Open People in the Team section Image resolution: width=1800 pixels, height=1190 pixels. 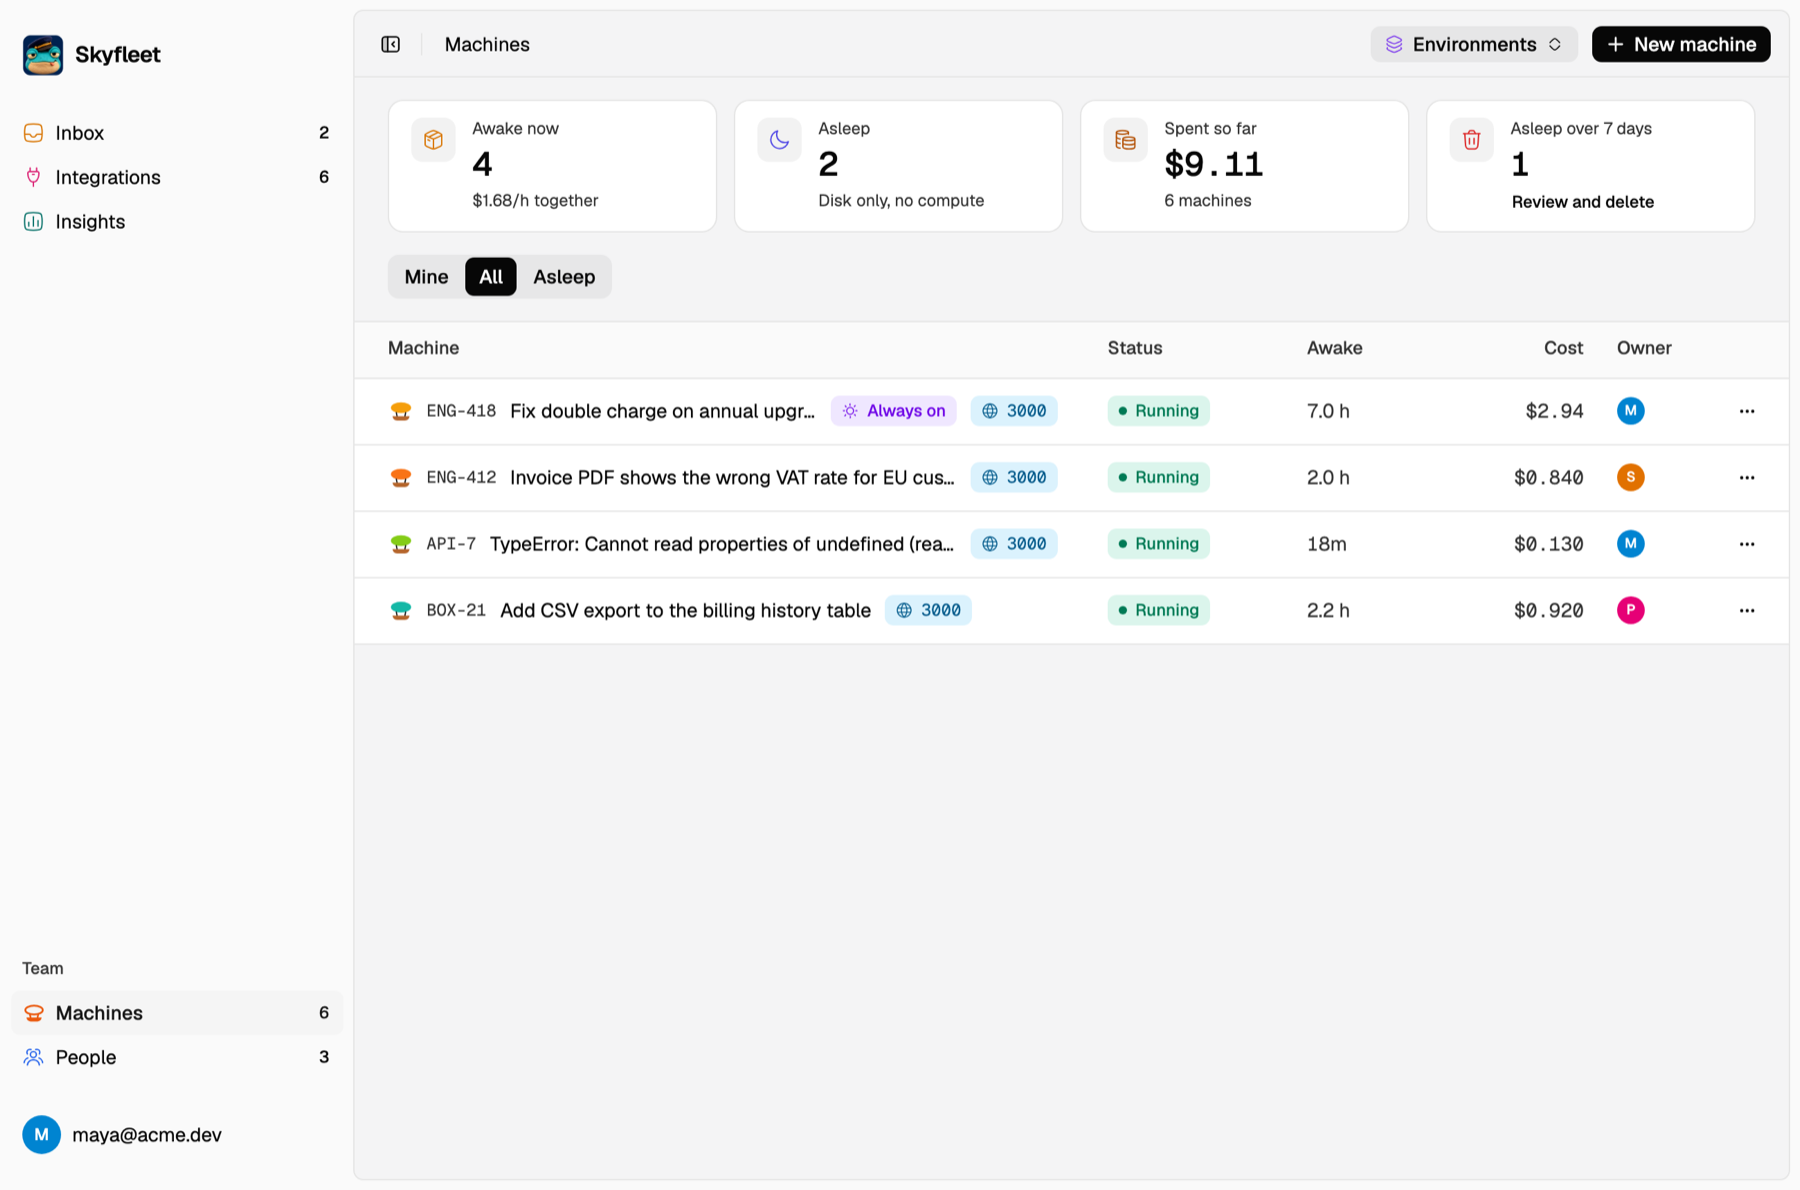176,1057
